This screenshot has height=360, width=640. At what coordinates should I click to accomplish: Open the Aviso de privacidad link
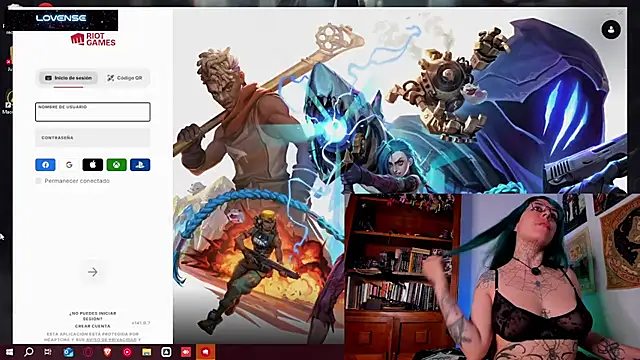point(111,340)
